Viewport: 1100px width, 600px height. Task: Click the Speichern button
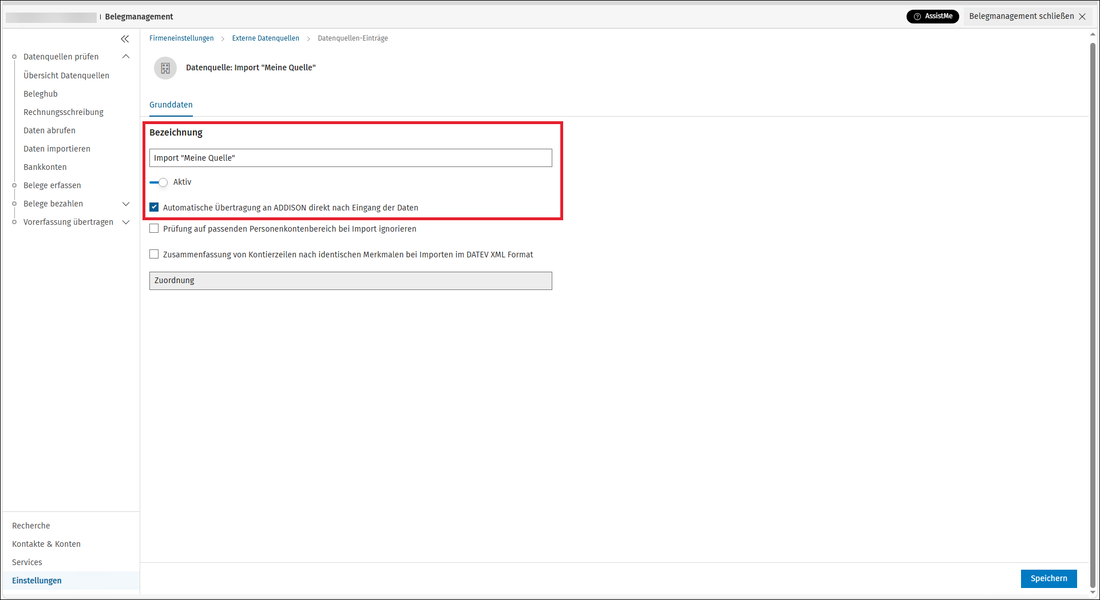pyautogui.click(x=1049, y=578)
